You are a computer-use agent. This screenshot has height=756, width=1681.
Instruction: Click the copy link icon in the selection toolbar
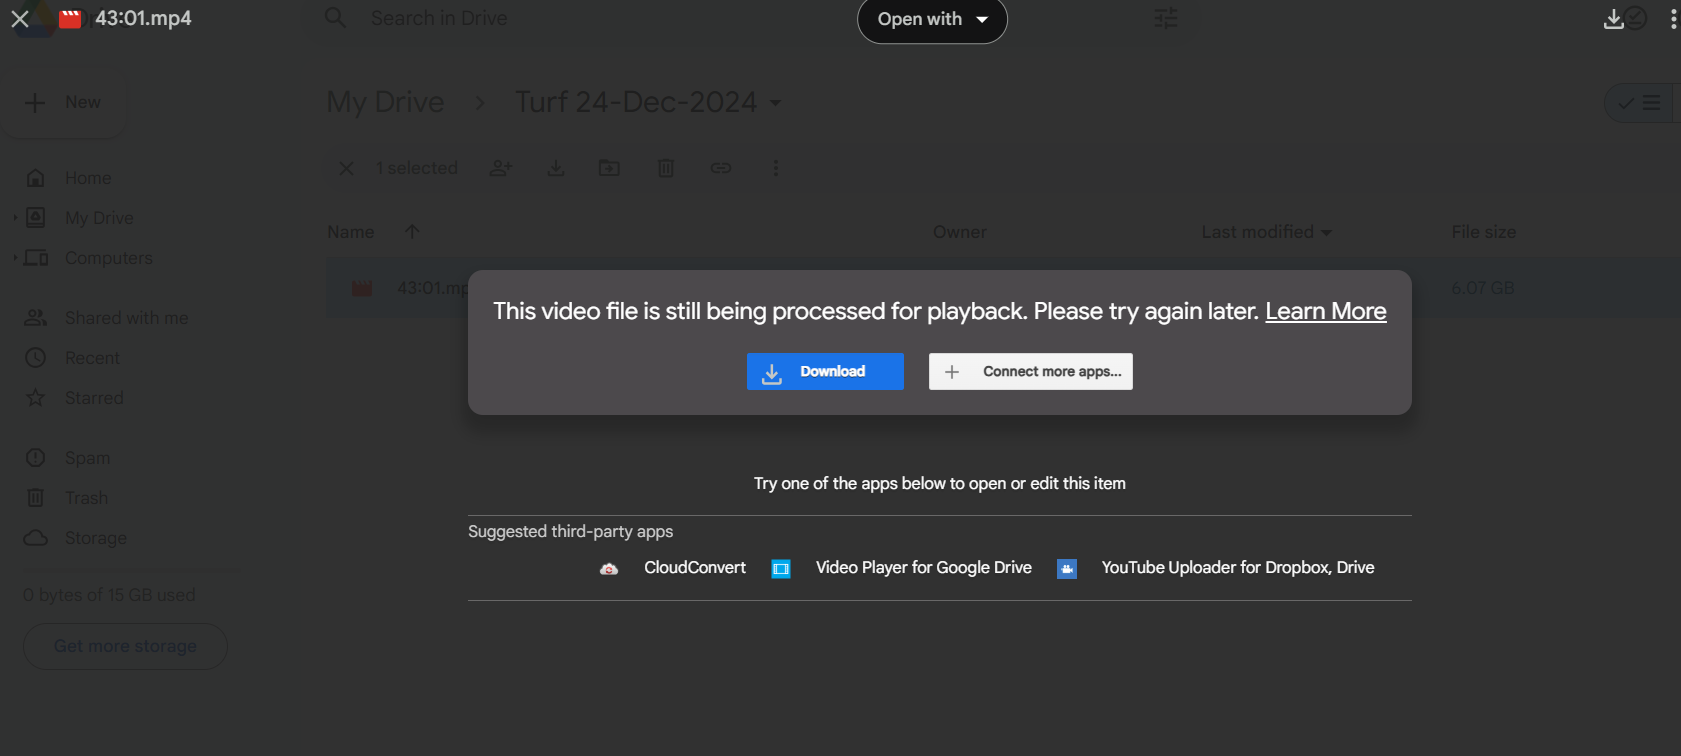[x=721, y=168]
